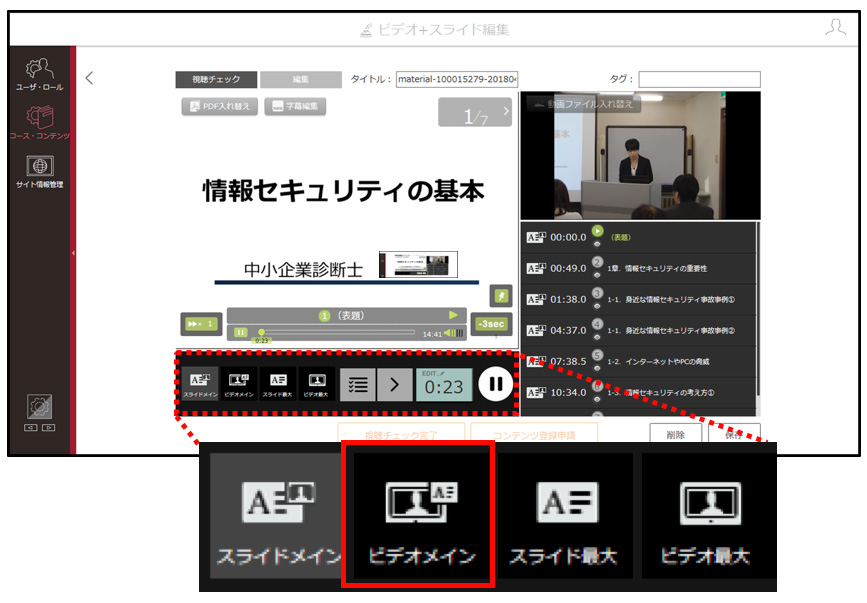This screenshot has width=867, height=603.
Task: Switch to スライドメイン layout in player toolbar
Action: (200, 384)
